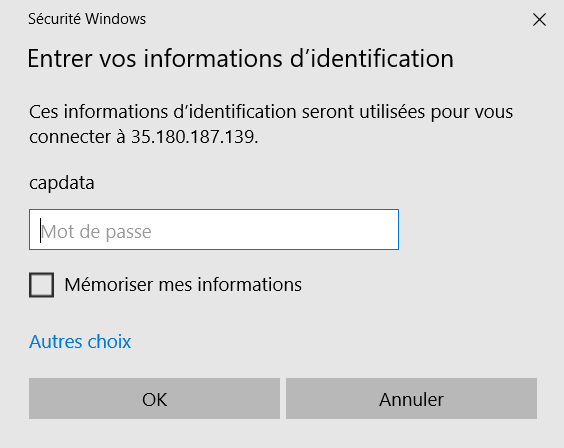Open the Autres choix link
564x448 pixels.
click(x=80, y=342)
